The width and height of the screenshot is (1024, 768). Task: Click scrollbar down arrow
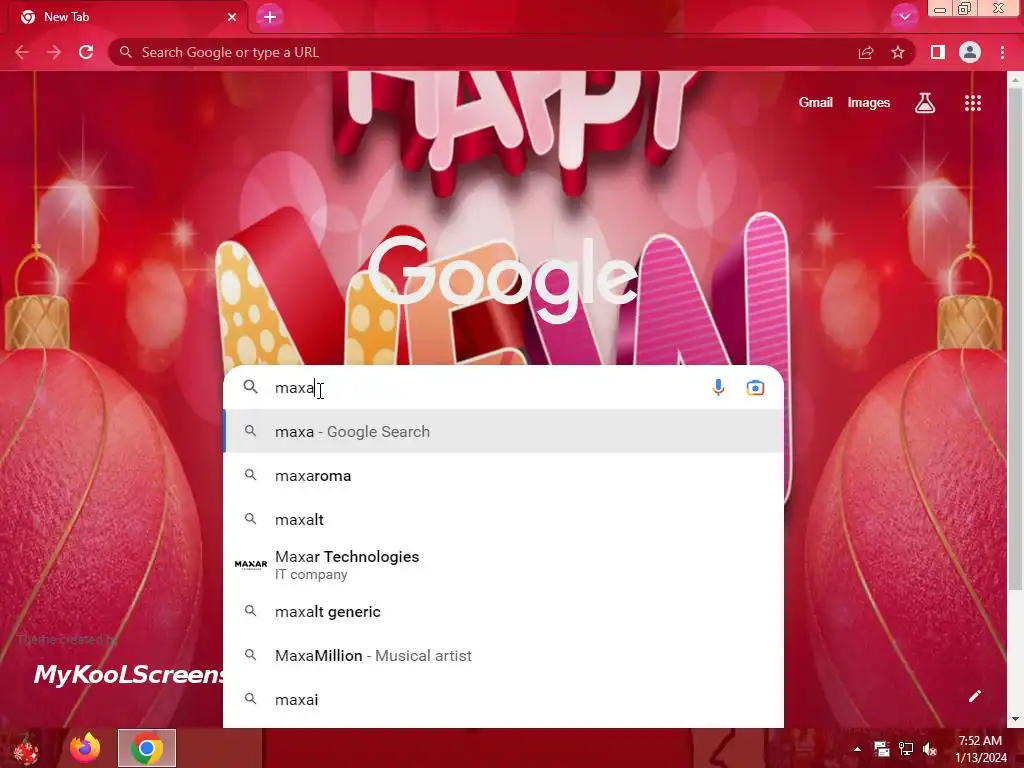[1015, 719]
